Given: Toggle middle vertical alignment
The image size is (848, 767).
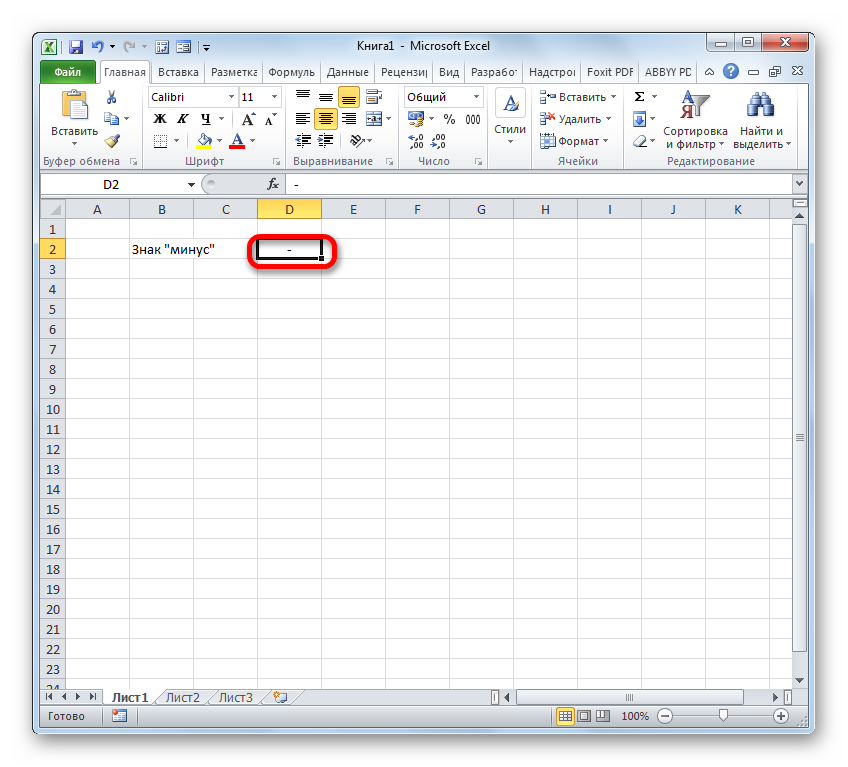Looking at the screenshot, I should 326,97.
